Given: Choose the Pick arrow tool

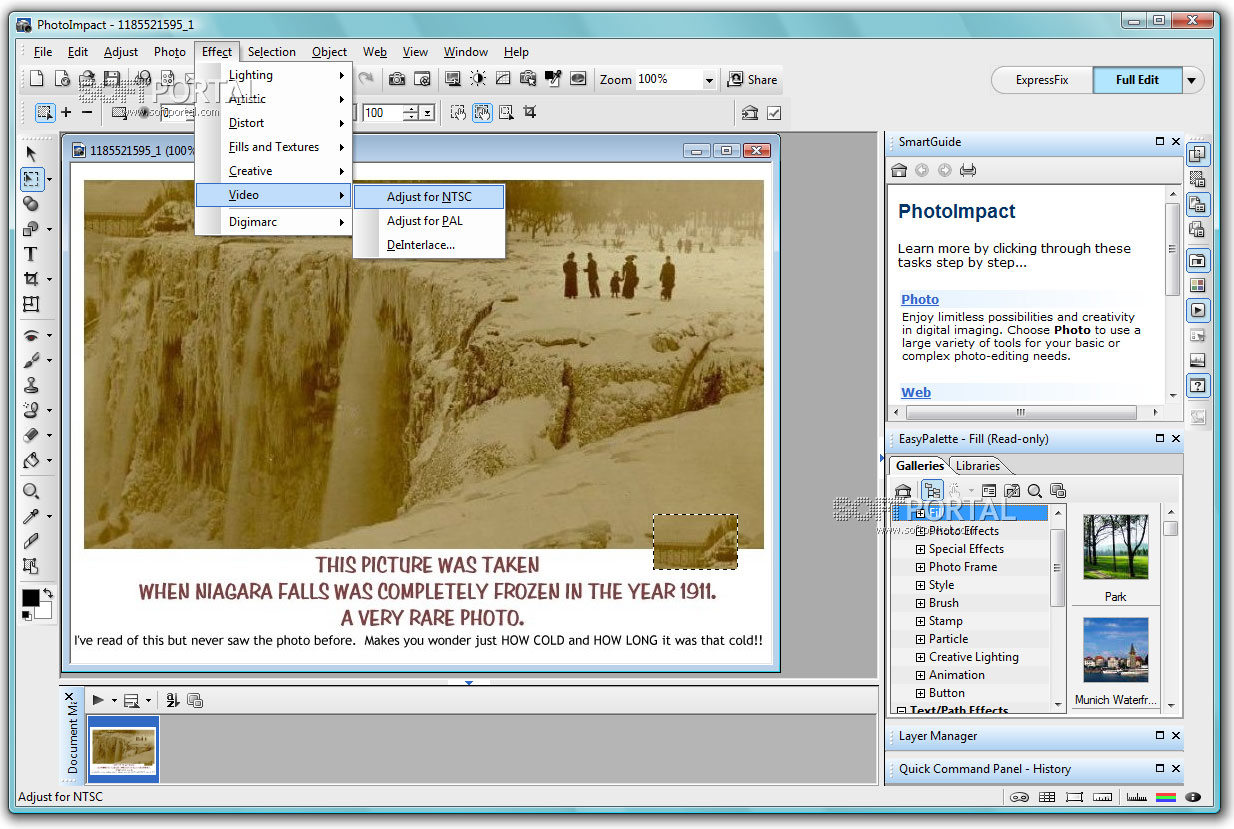Looking at the screenshot, I should point(31,153).
